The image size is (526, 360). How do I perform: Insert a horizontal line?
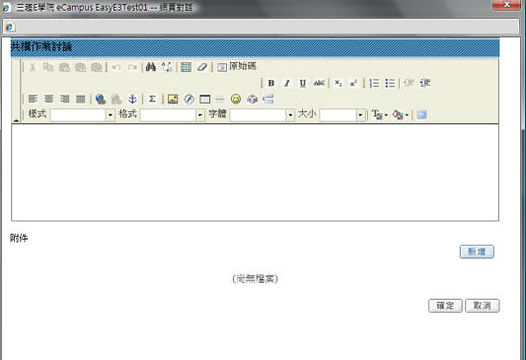(220, 99)
